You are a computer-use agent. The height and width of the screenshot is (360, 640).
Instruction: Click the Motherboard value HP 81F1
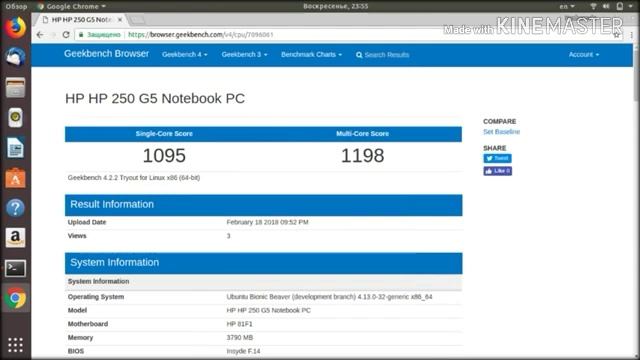tap(240, 324)
